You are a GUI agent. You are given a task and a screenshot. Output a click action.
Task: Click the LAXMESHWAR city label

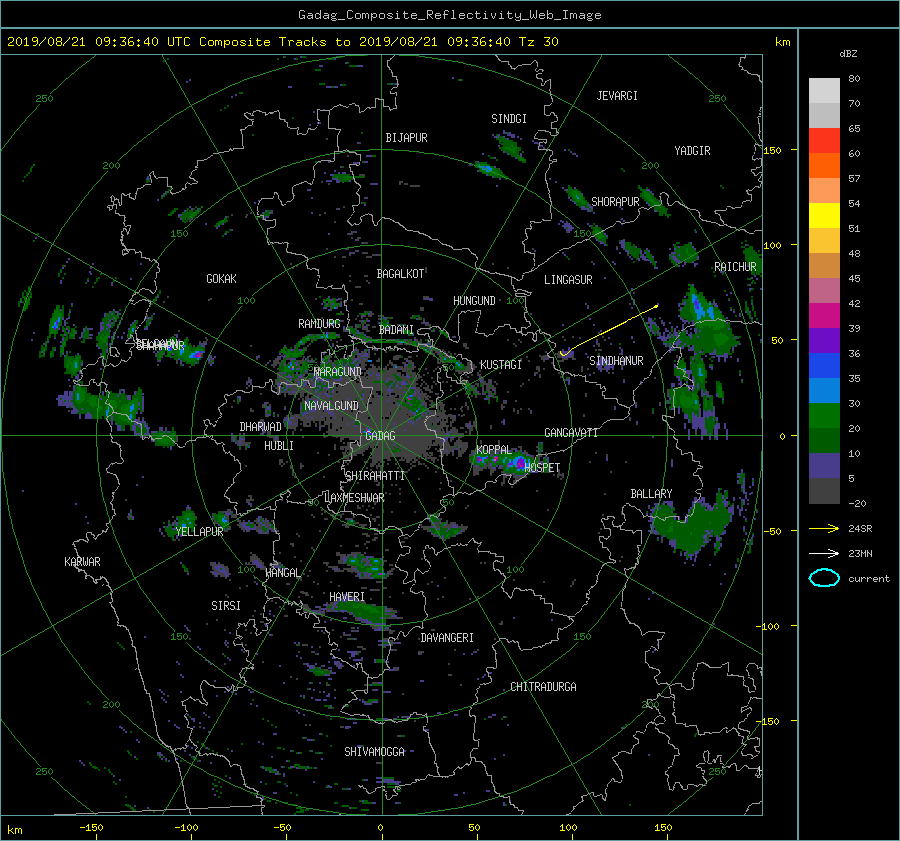click(354, 498)
